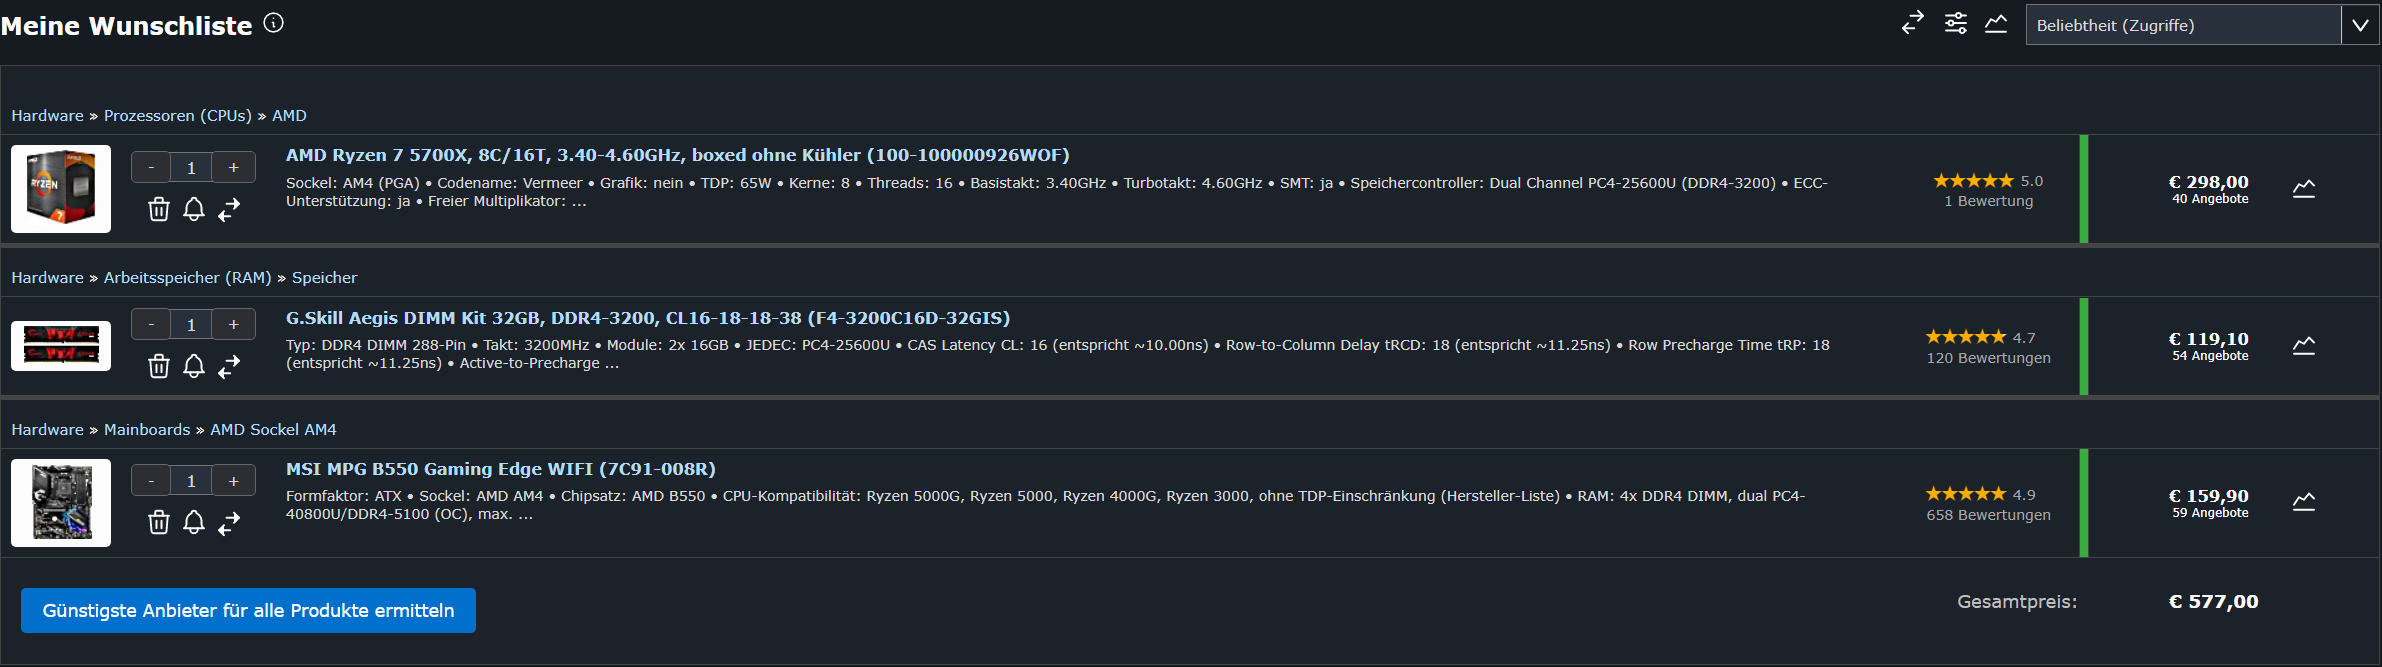Image resolution: width=2382 pixels, height=667 pixels.
Task: Open 658 Bewertungen rating for MSI board
Action: (x=1988, y=515)
